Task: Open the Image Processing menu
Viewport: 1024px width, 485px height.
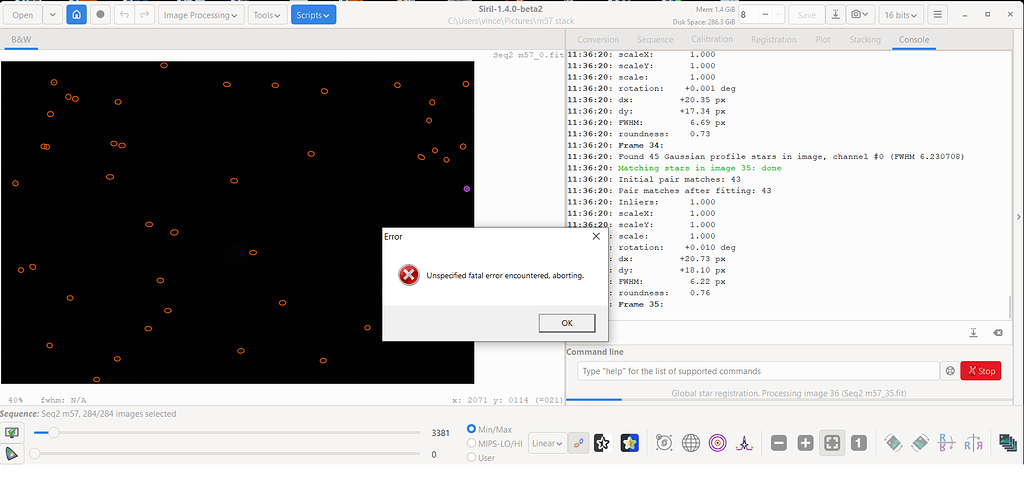Action: click(x=201, y=15)
